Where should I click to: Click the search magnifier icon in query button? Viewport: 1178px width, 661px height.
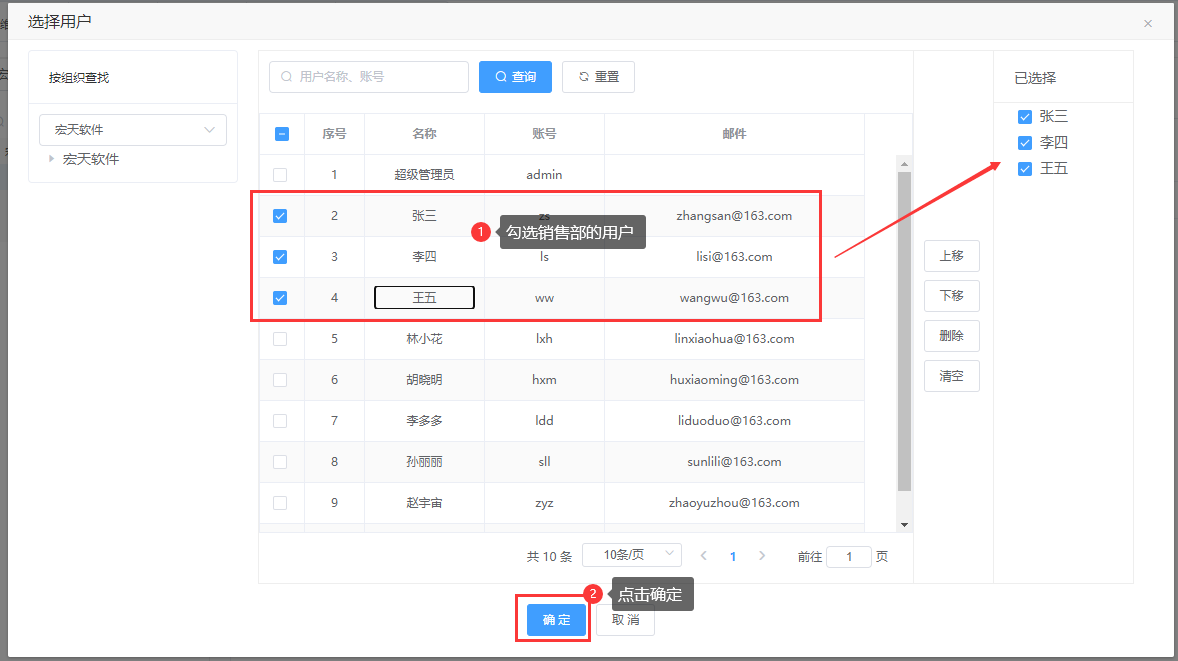click(x=500, y=77)
